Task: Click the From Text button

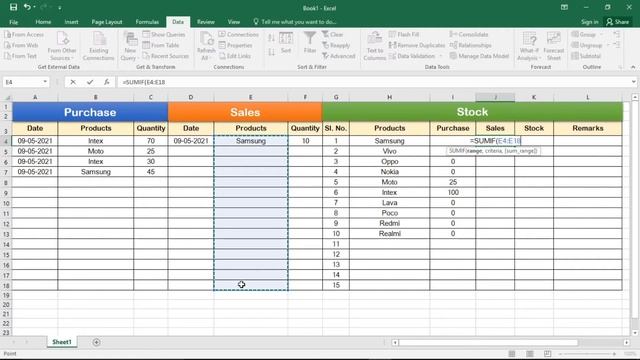Action: [21, 56]
